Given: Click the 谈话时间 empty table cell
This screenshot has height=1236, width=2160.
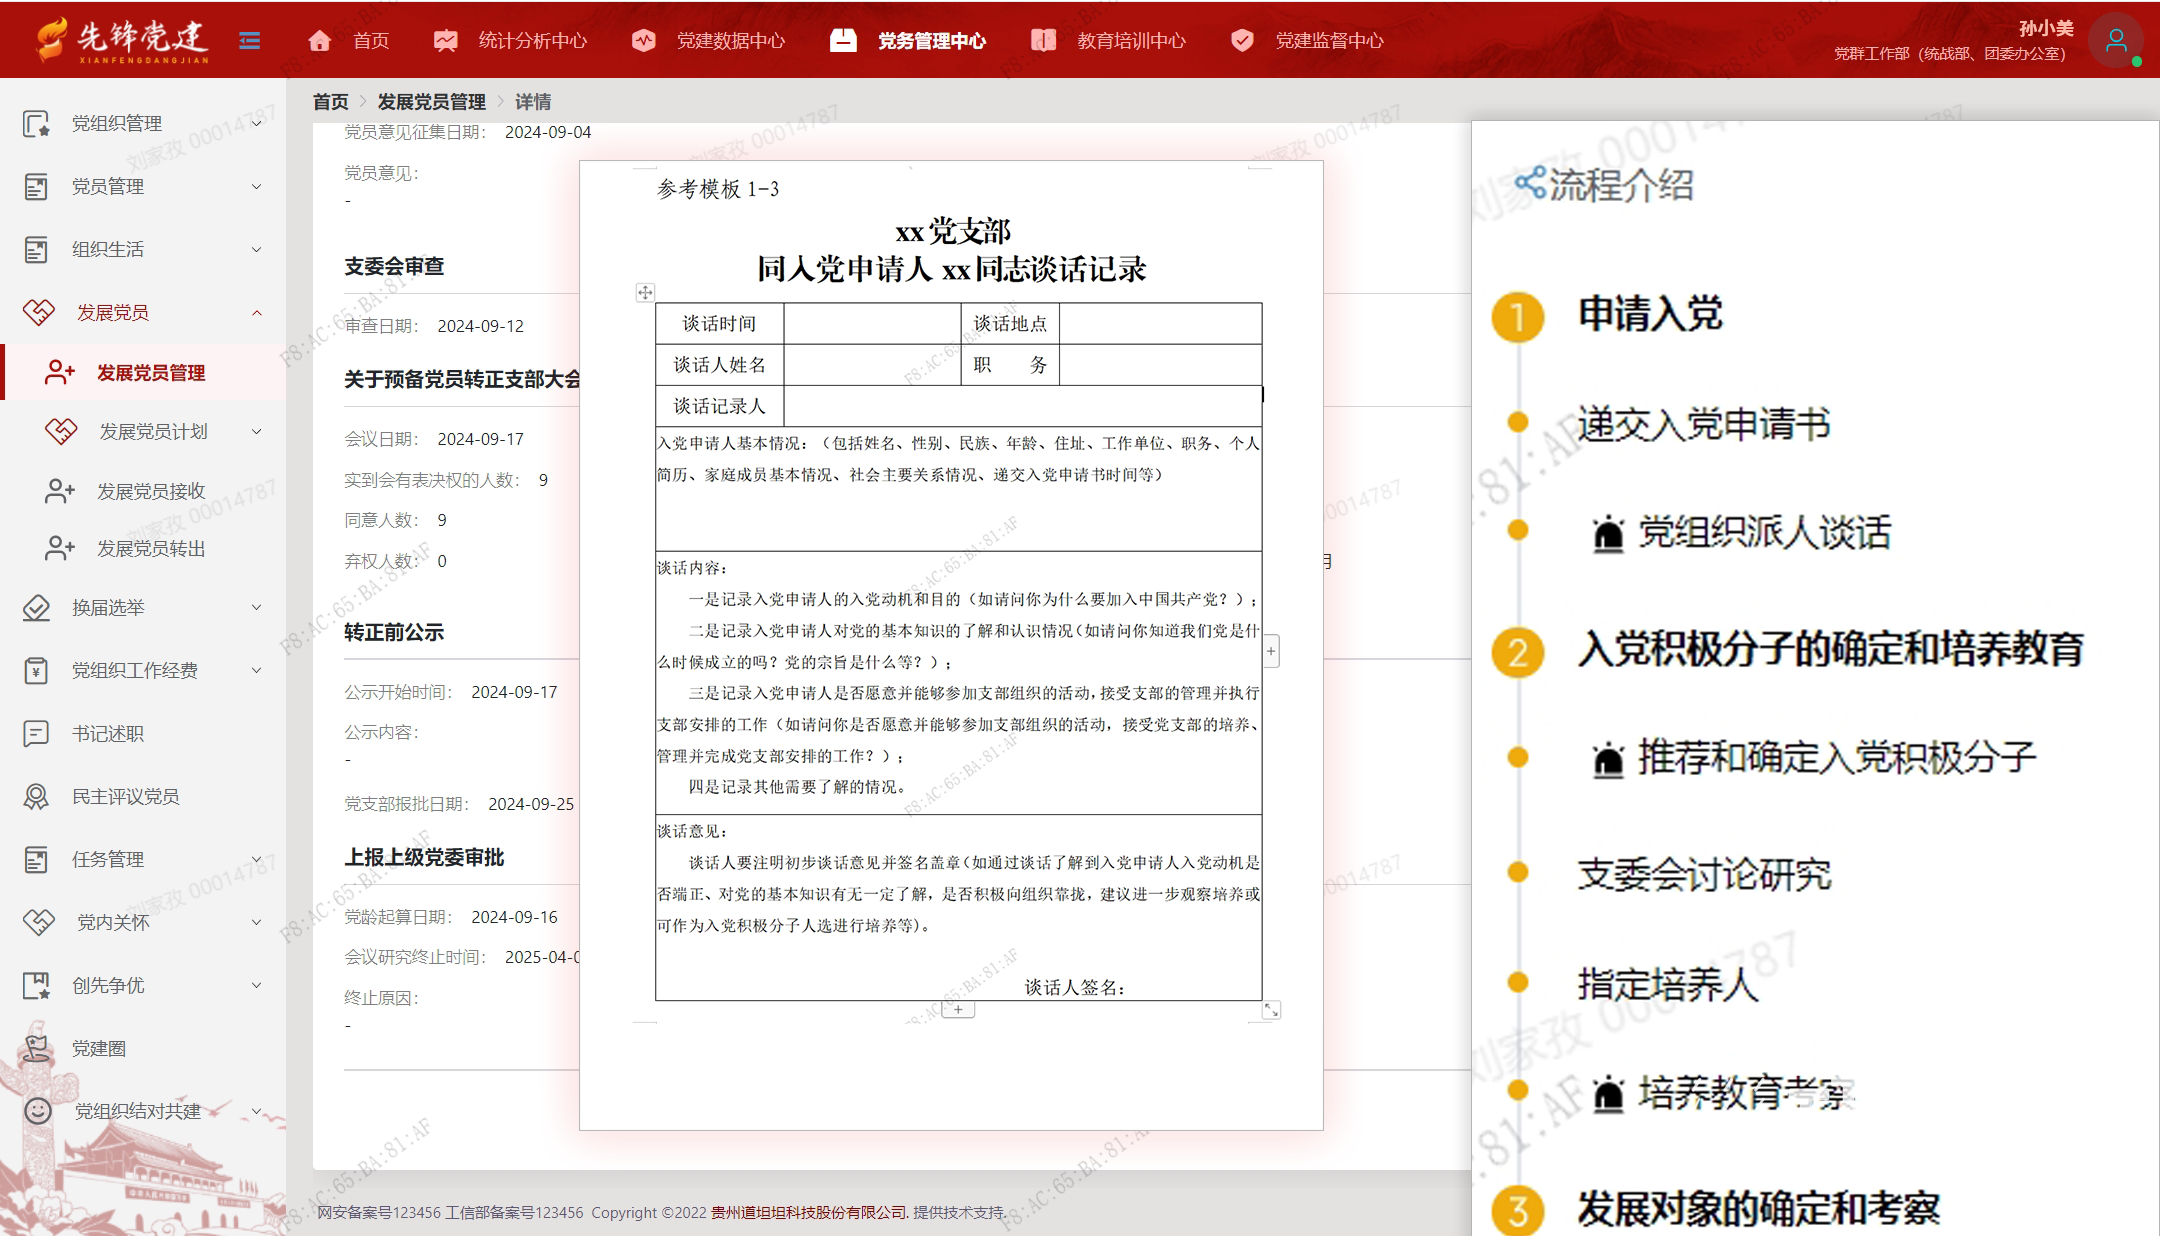Looking at the screenshot, I should 873,324.
